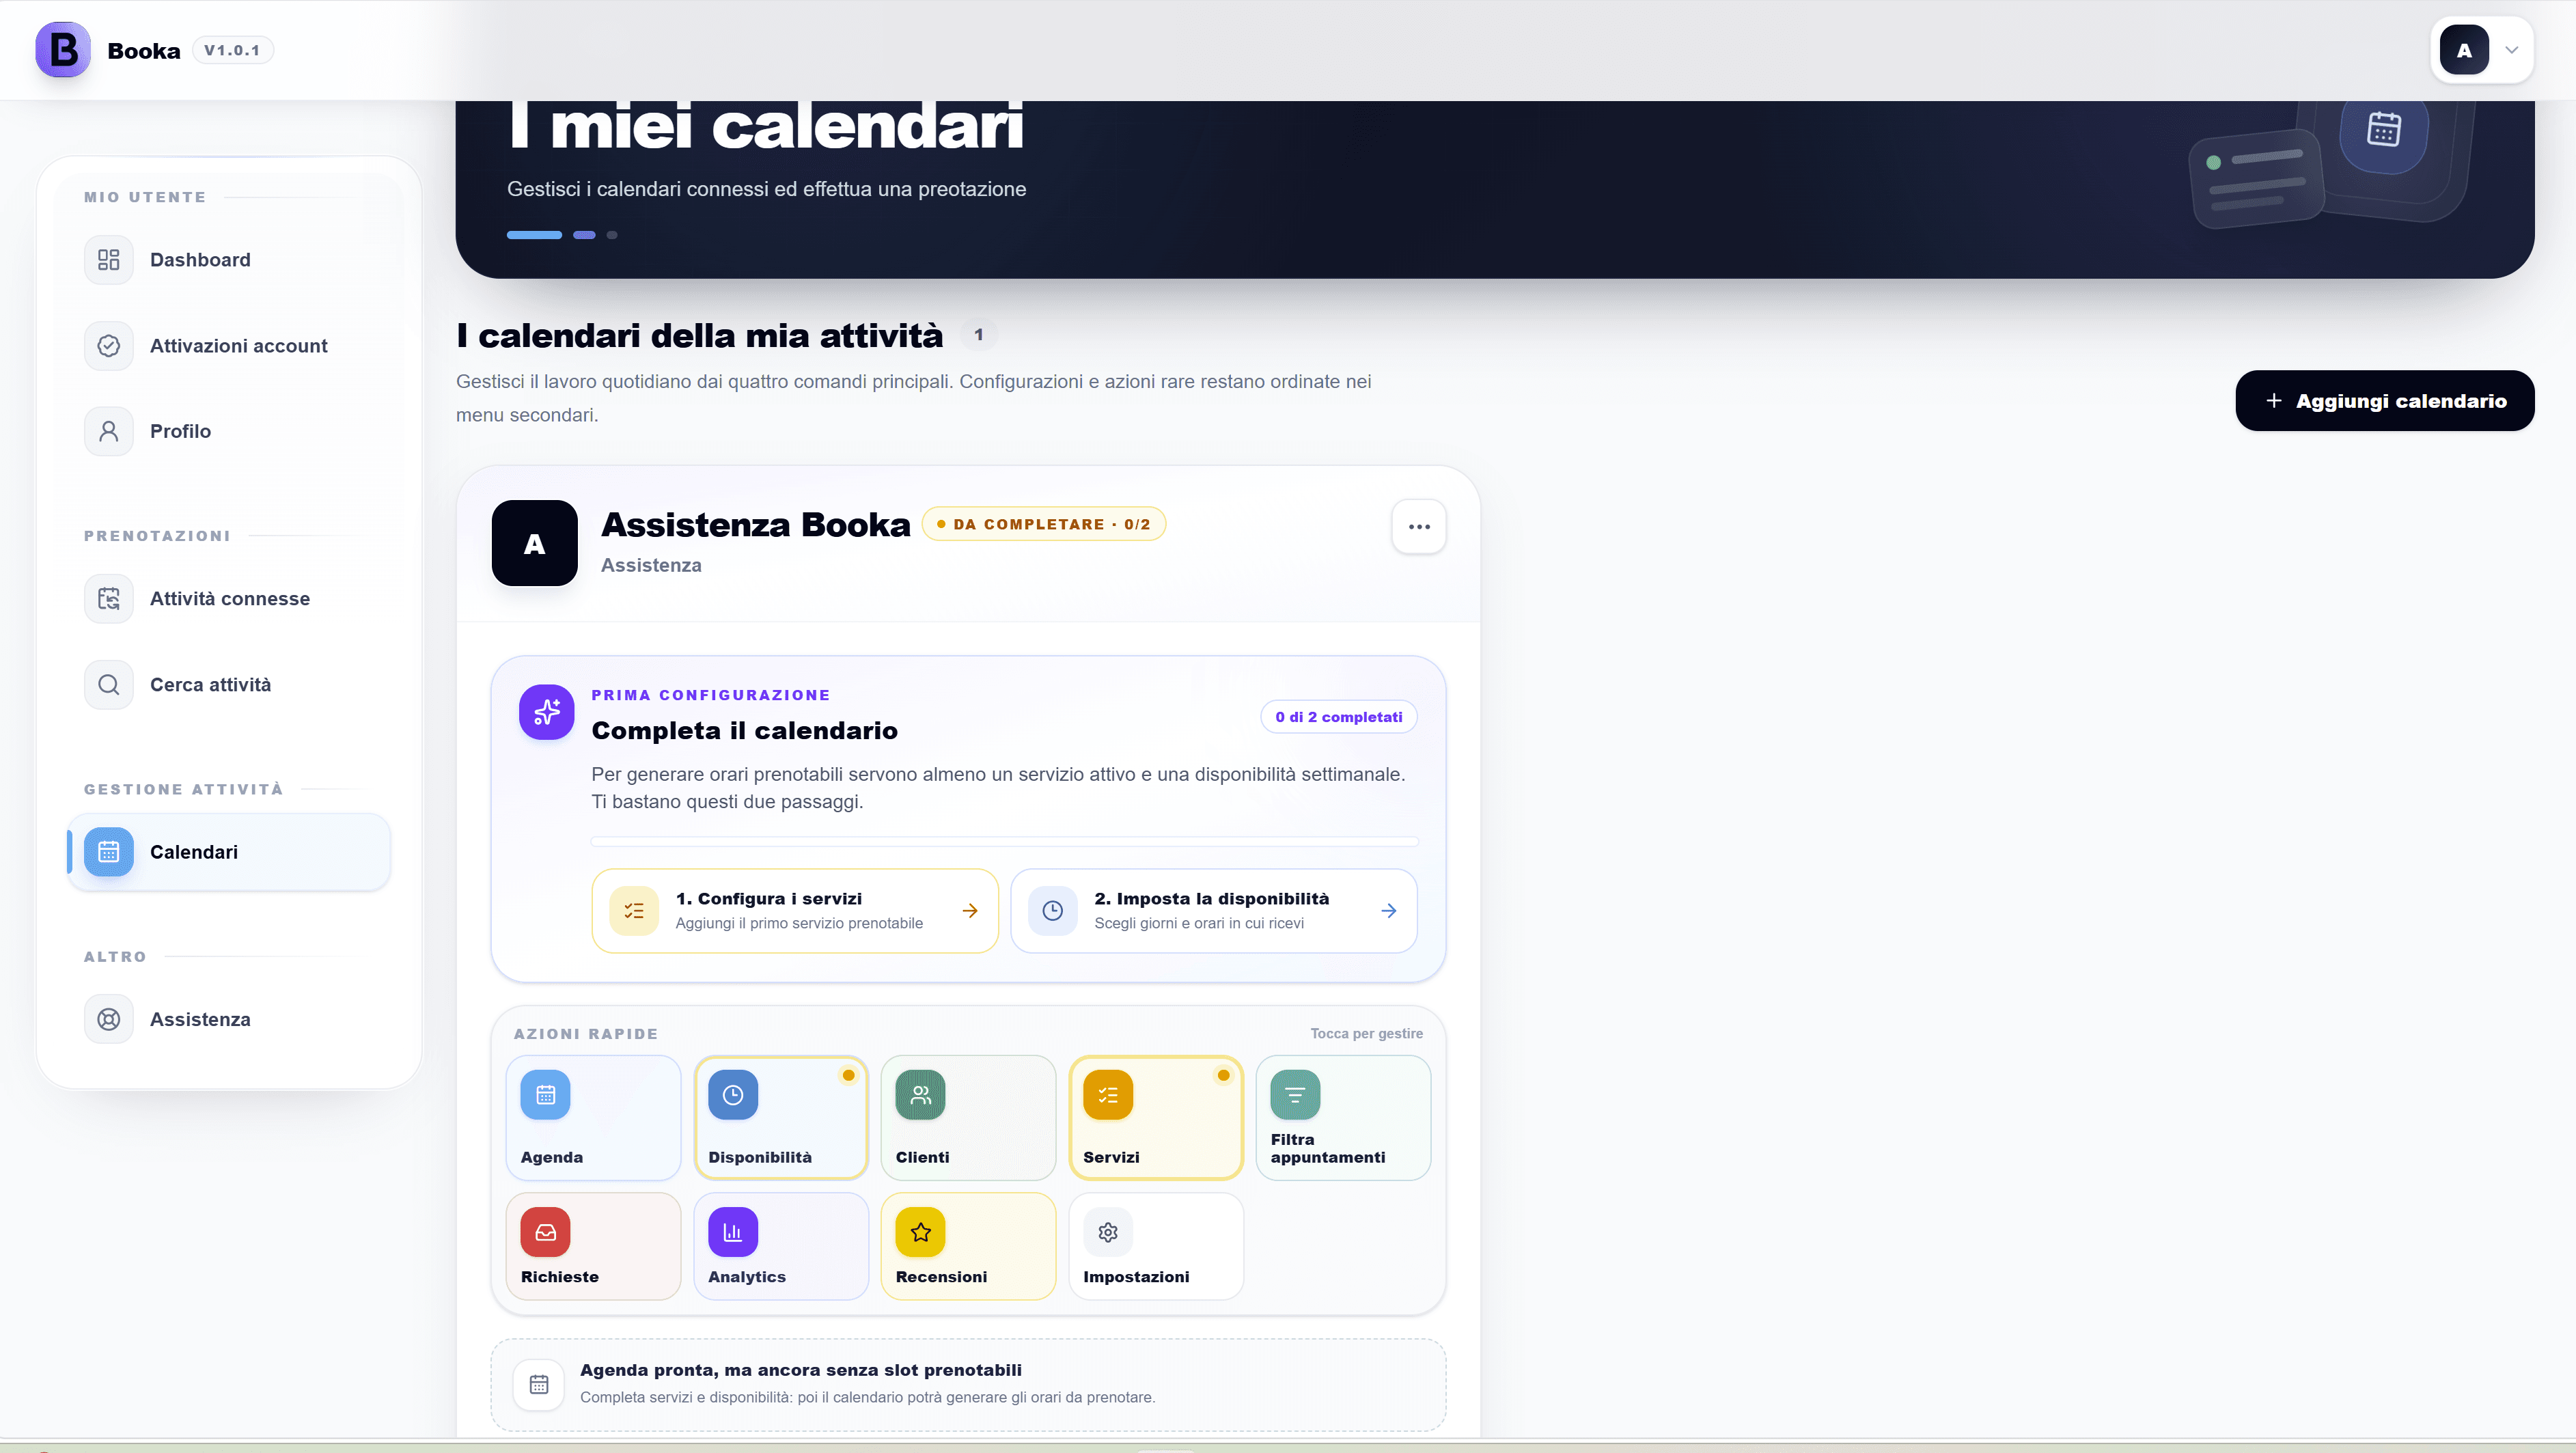Screen dimensions: 2576x1453
Task: Open the Impostazioni quick action
Action: point(1156,1246)
